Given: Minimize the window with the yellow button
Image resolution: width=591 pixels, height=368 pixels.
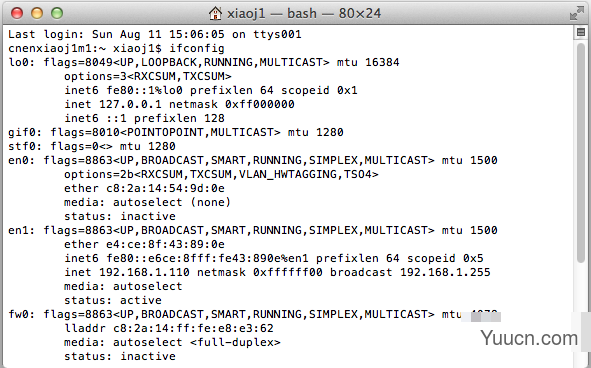Looking at the screenshot, I should pyautogui.click(x=37, y=14).
